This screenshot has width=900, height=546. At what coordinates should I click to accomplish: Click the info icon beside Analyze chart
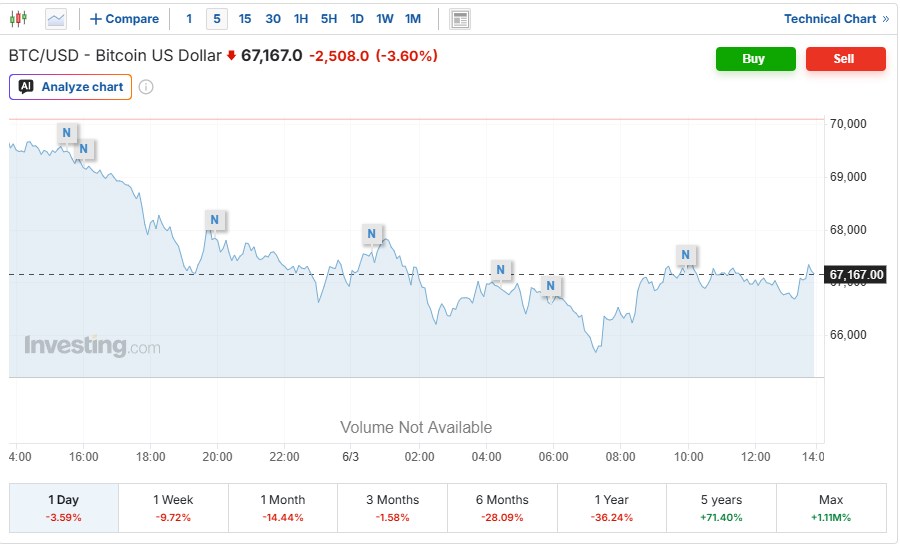pyautogui.click(x=146, y=87)
